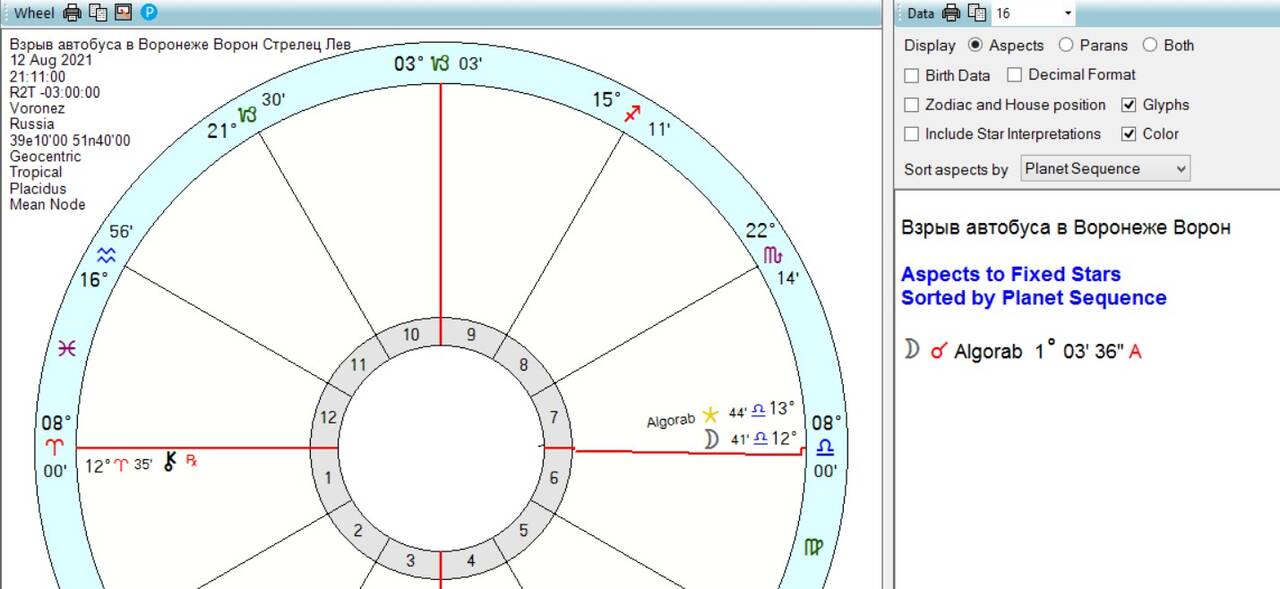Click the chart title in the Data panel

(1066, 228)
